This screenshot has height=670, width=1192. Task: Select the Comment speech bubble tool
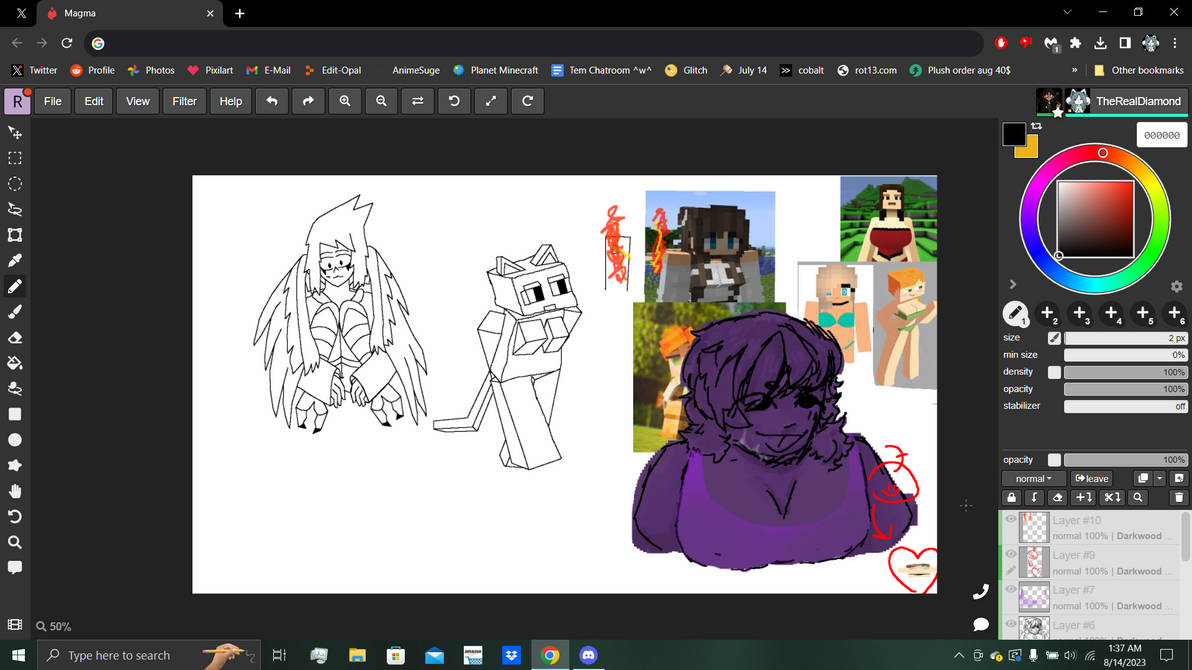[x=14, y=567]
